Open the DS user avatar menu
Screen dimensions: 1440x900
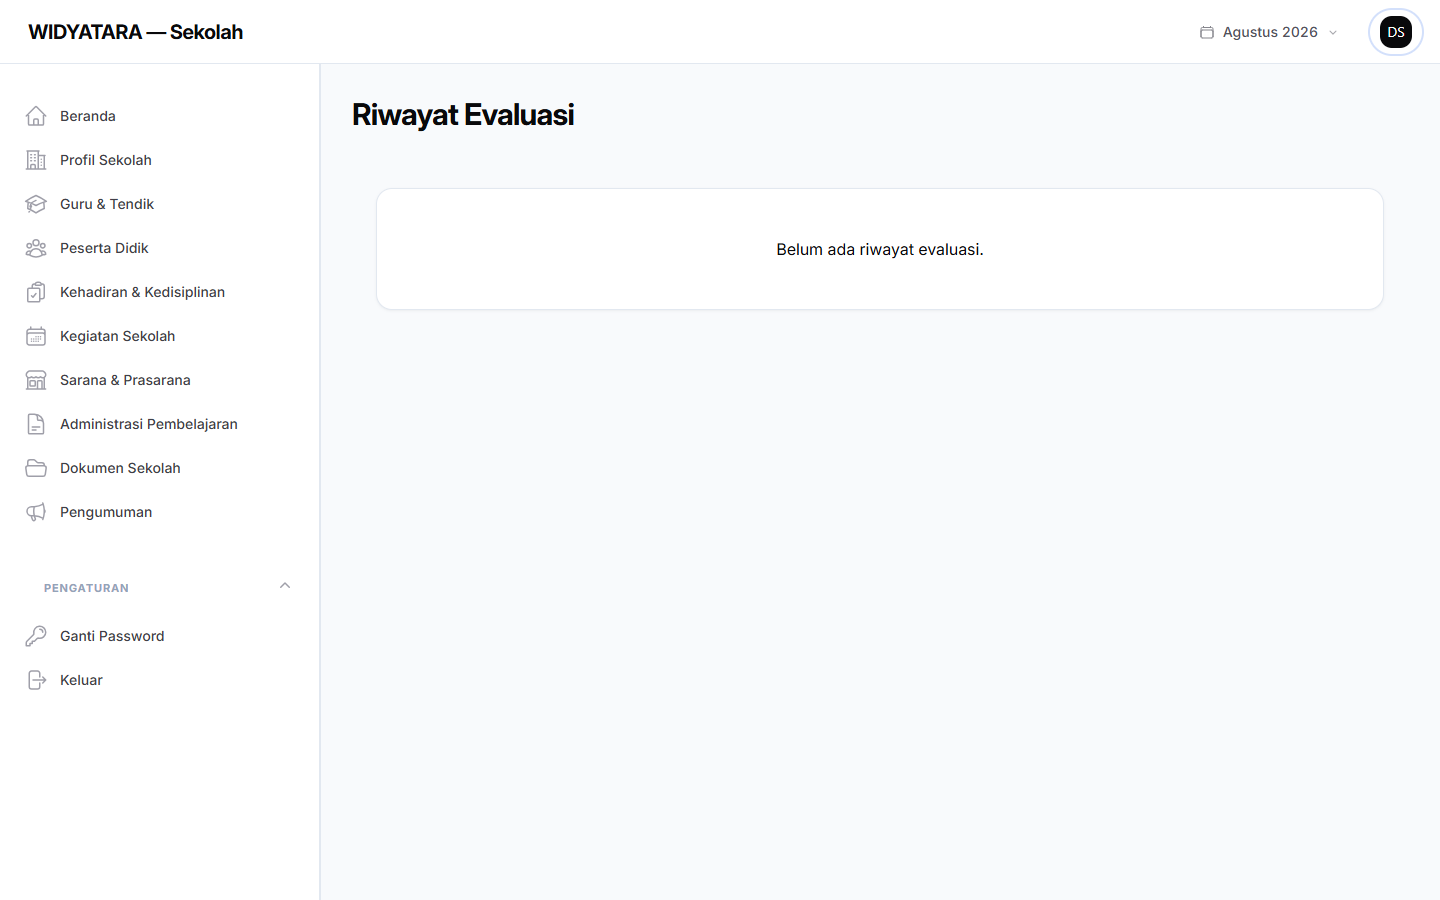pyautogui.click(x=1396, y=32)
